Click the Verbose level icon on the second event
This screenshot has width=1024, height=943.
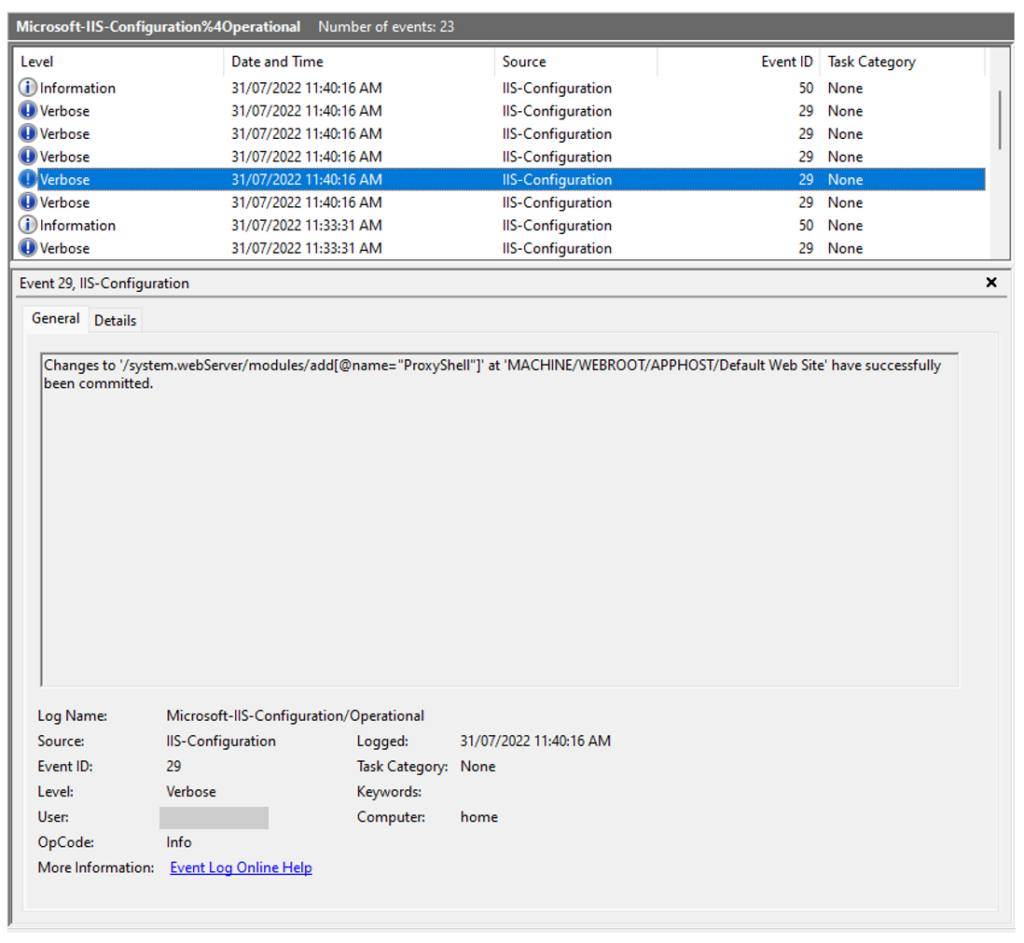28,110
